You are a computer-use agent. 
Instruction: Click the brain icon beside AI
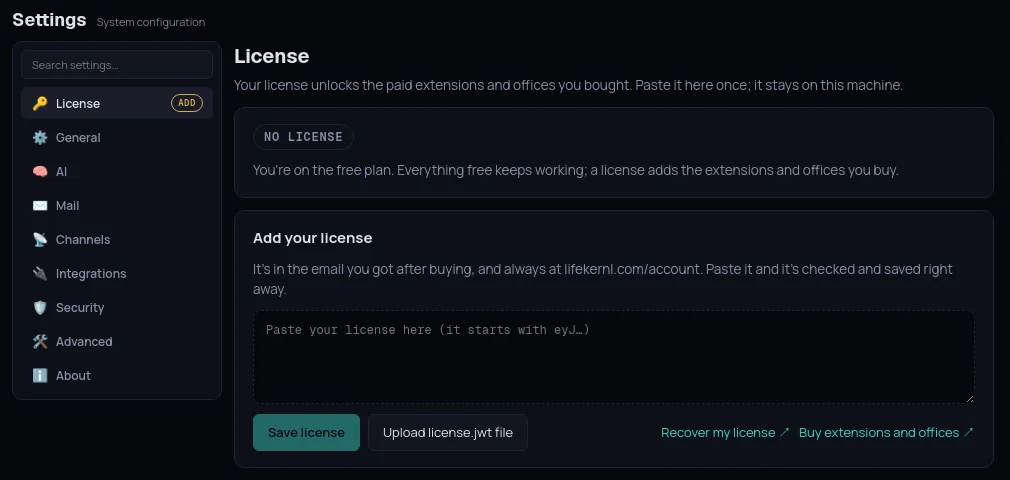[x=40, y=172]
